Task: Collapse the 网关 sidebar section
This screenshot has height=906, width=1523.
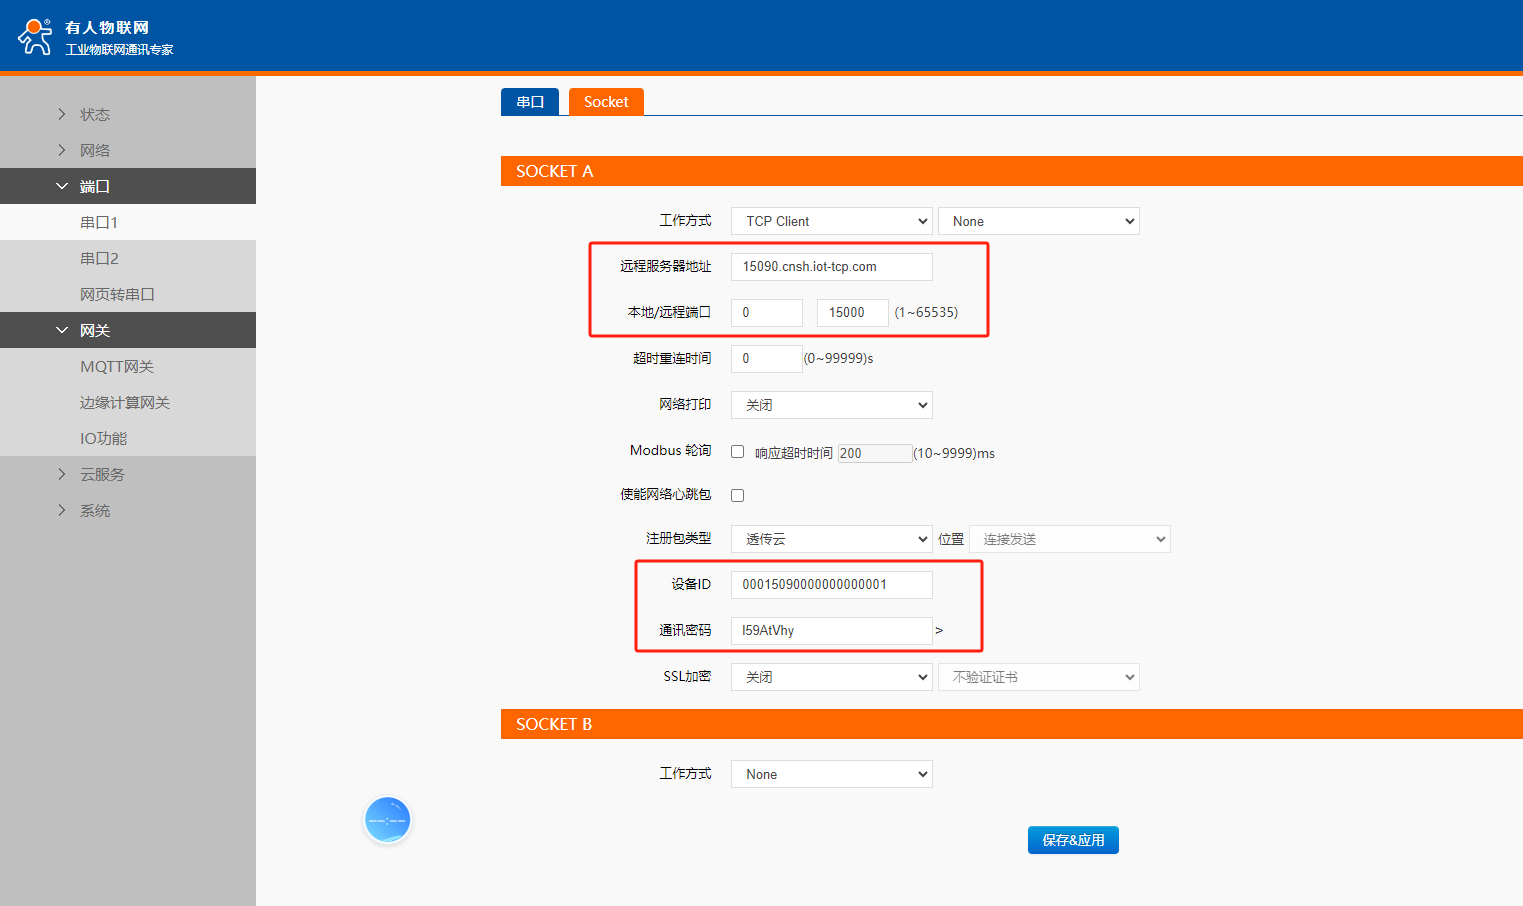Action: [94, 330]
